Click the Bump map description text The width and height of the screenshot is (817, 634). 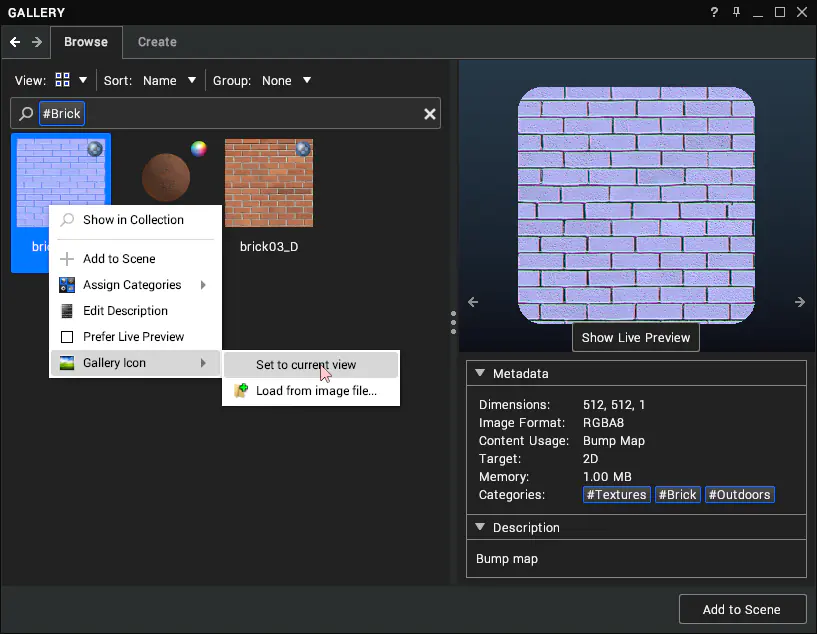506,559
